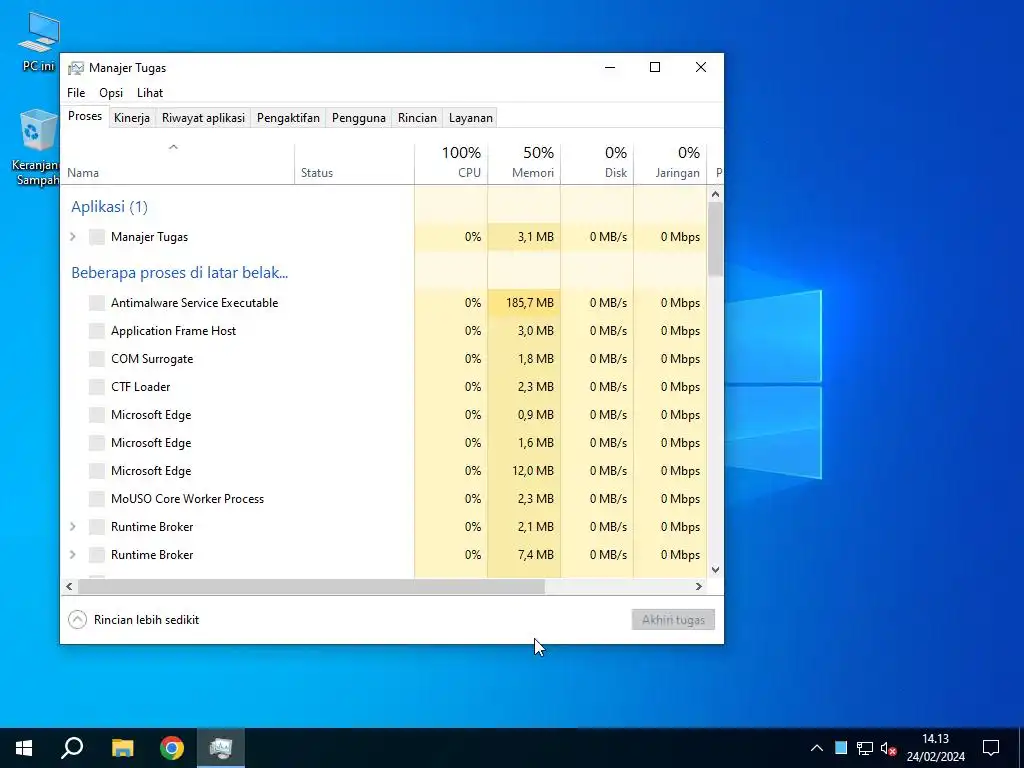Open the PC ini desktop icon

39,41
